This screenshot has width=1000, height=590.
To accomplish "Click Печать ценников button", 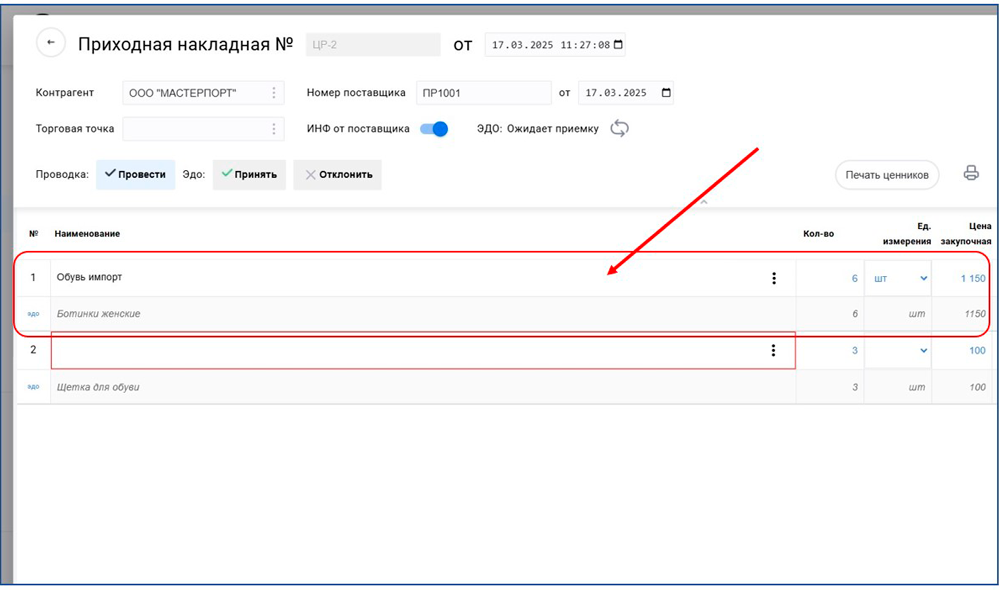I will coord(887,175).
